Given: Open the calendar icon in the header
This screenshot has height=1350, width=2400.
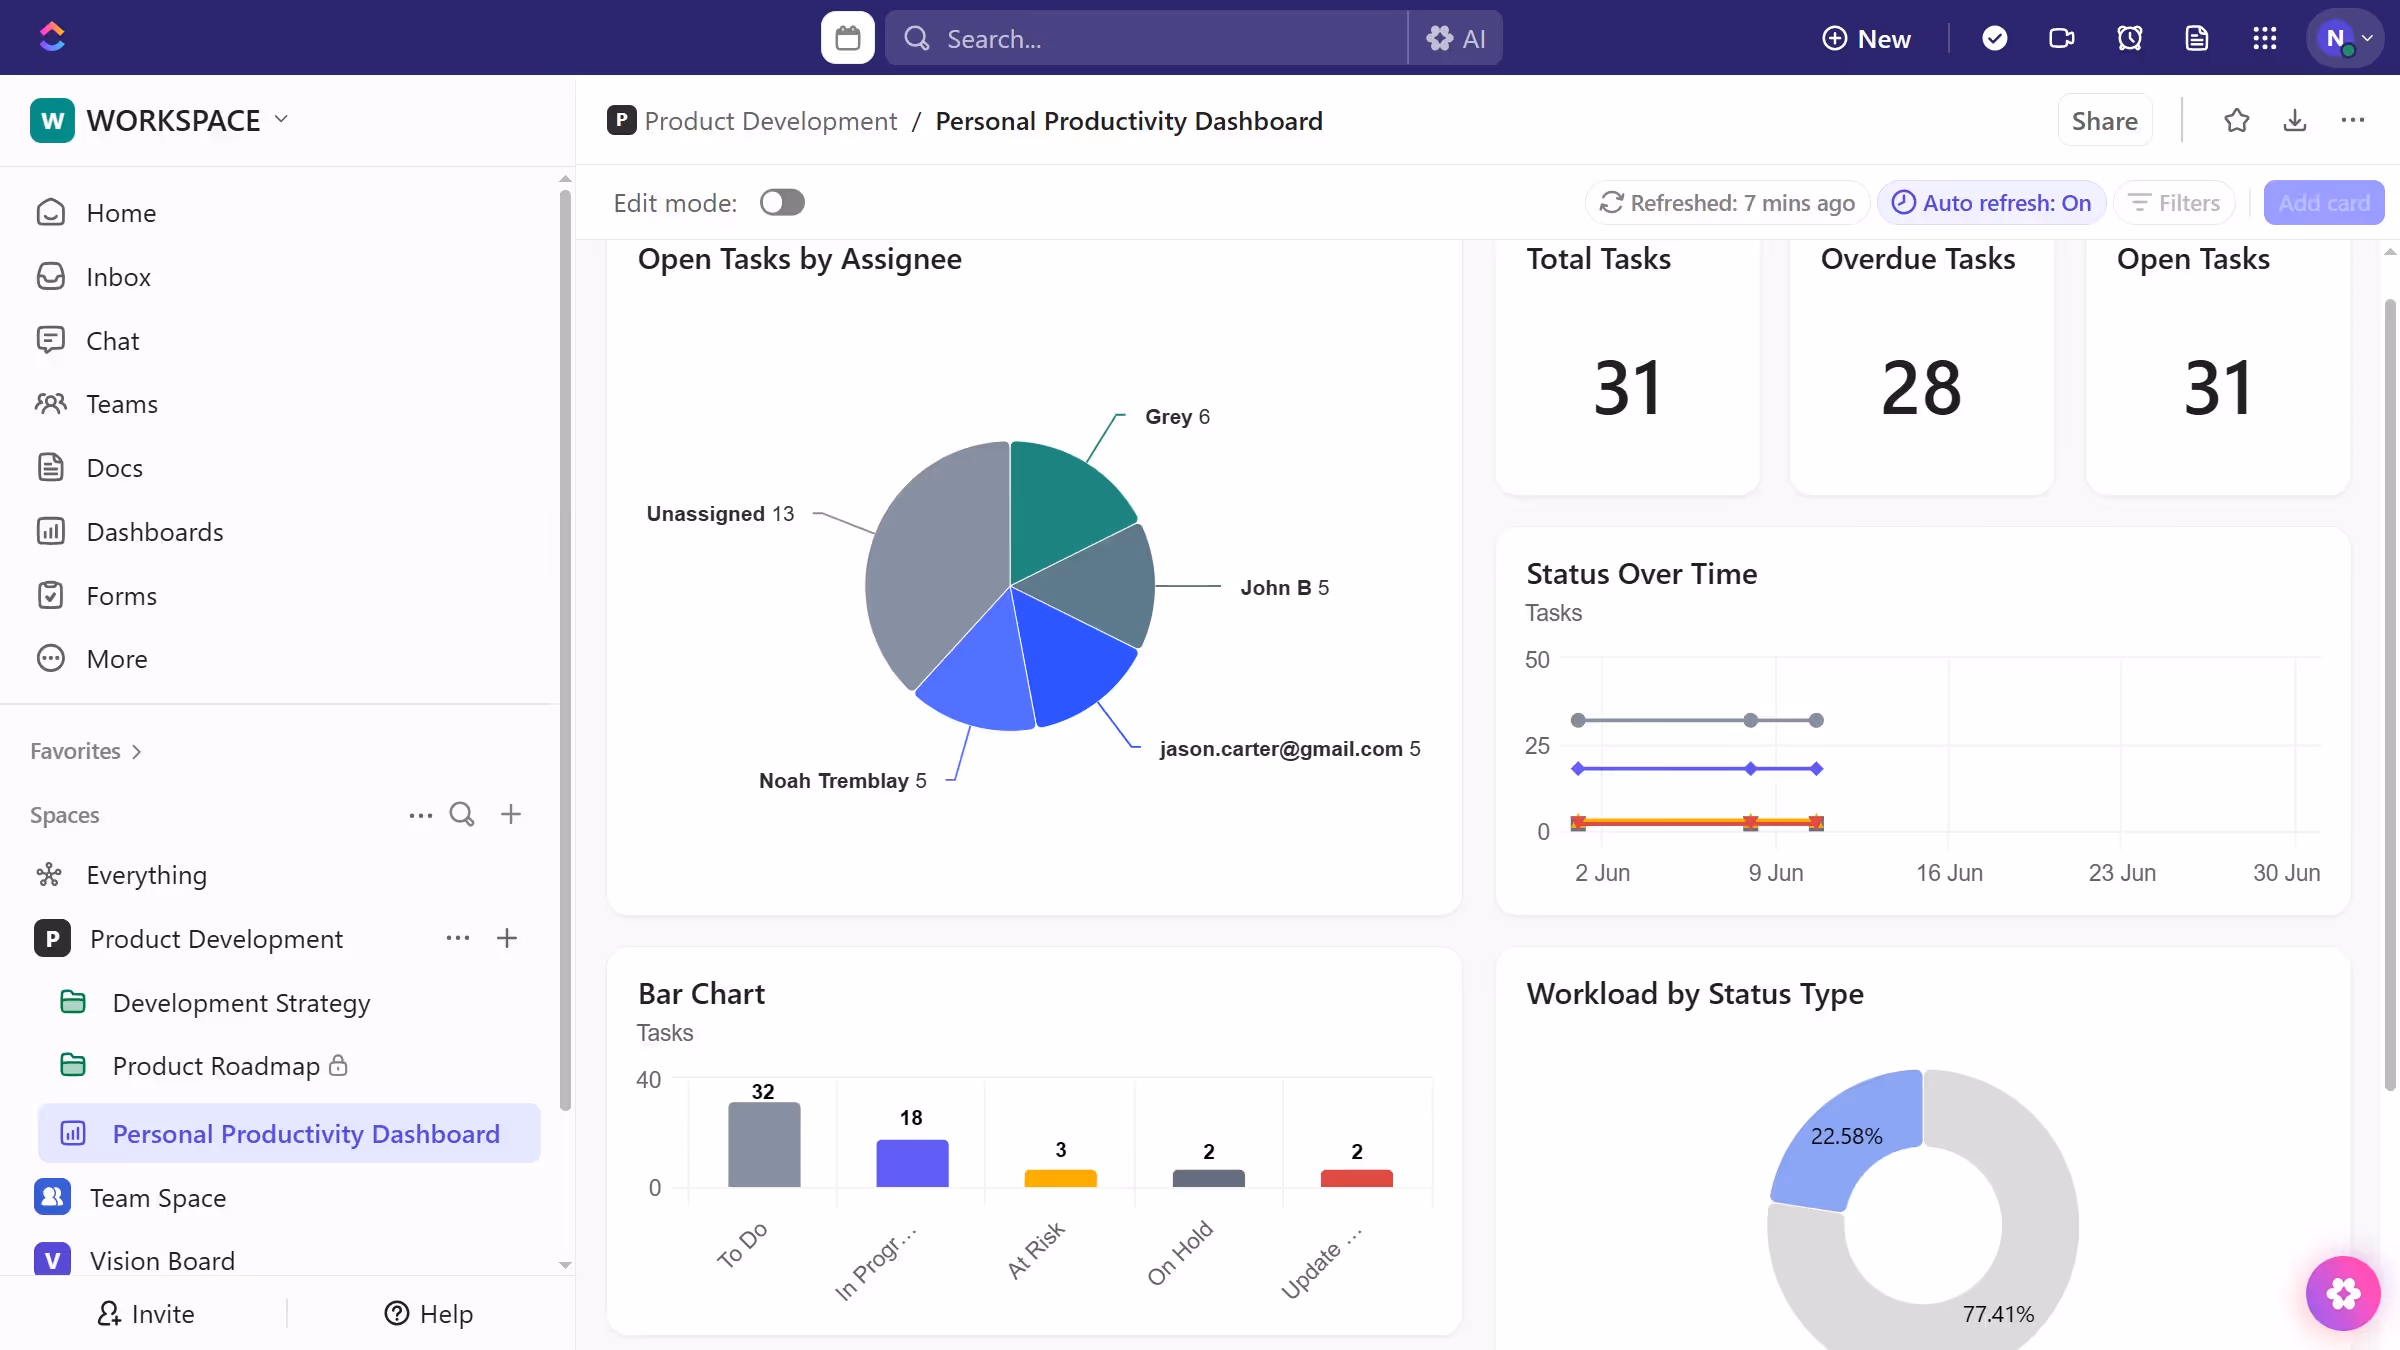Looking at the screenshot, I should pos(846,37).
